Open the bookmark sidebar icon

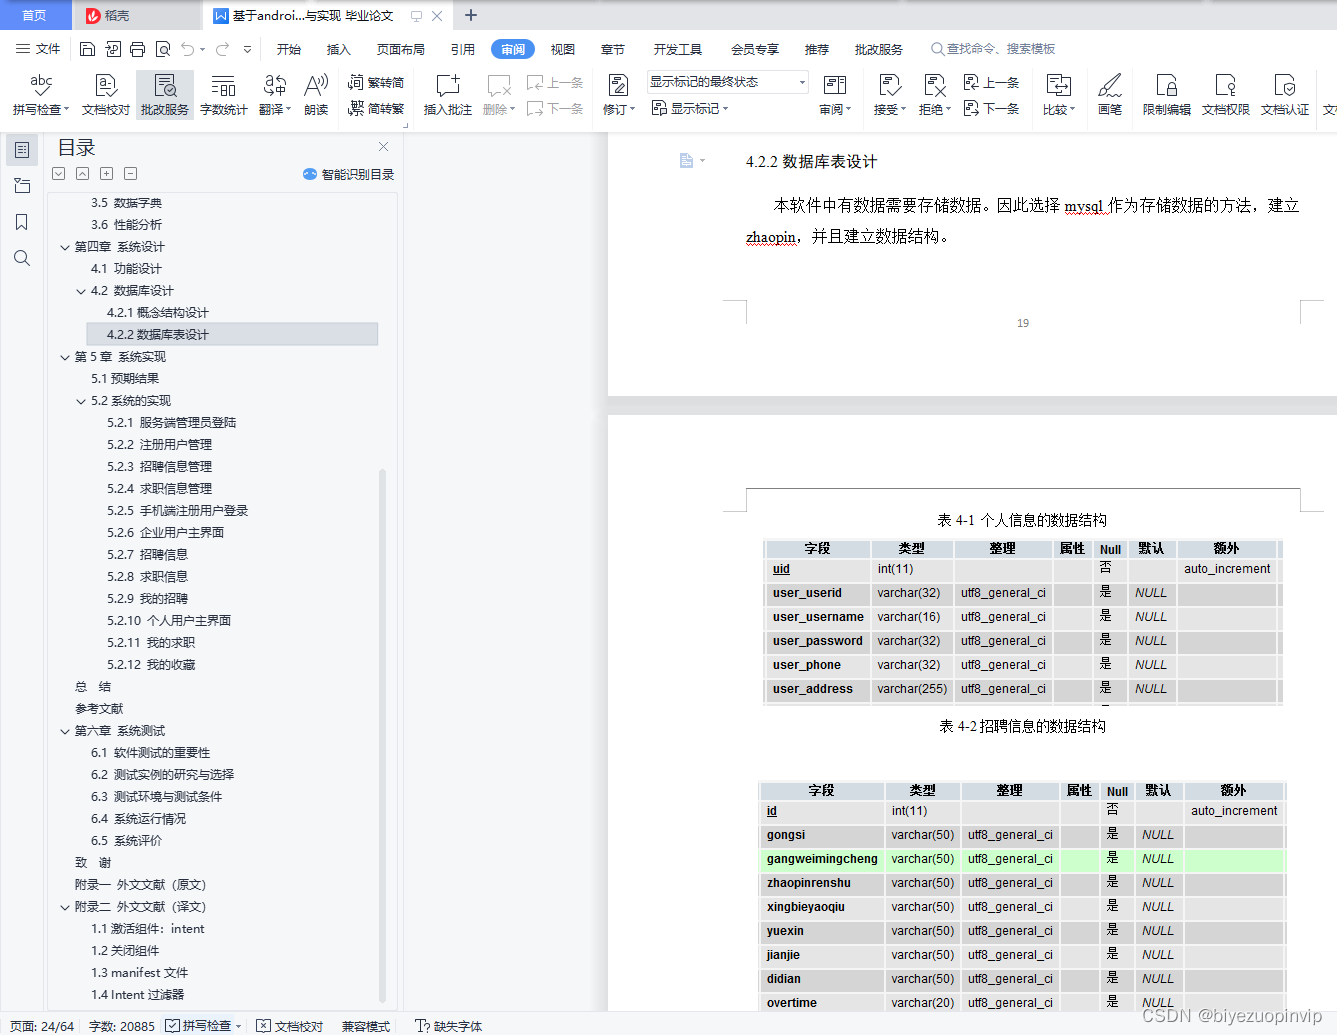click(x=22, y=222)
